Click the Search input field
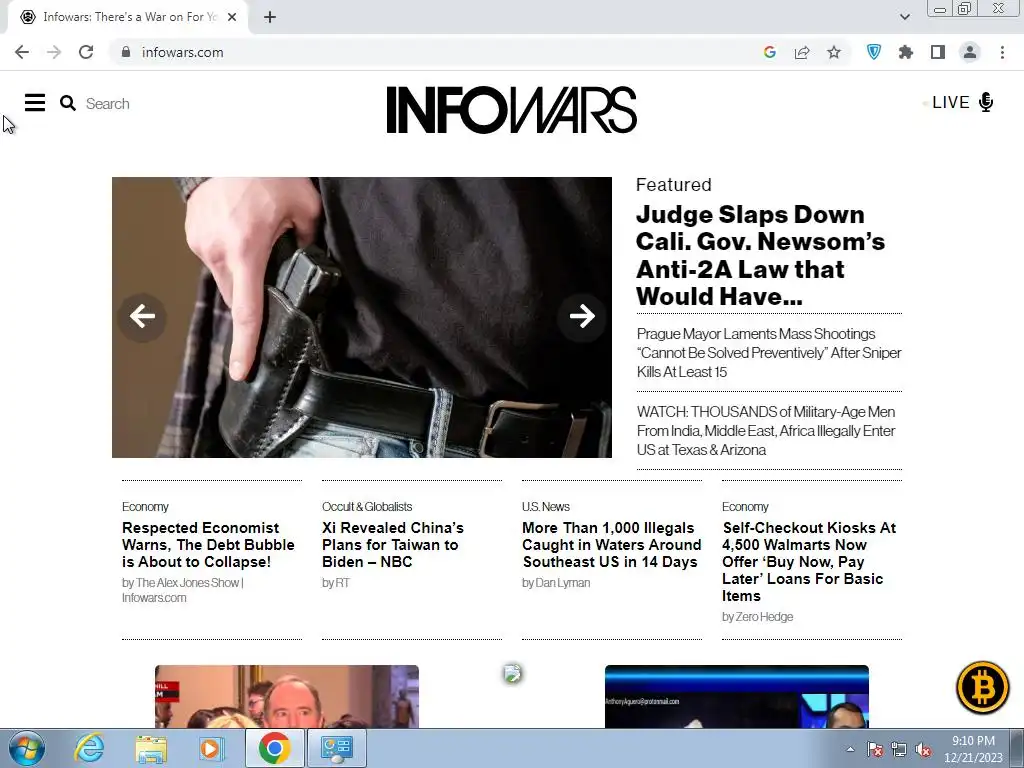The image size is (1024, 768). coord(108,104)
